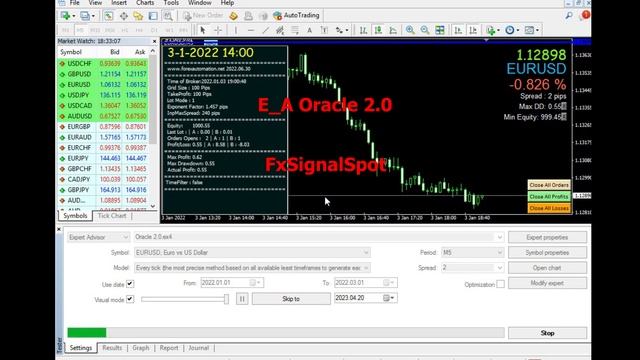Switch to the Results tab
Viewport: 640px width, 360px height.
coord(112,348)
